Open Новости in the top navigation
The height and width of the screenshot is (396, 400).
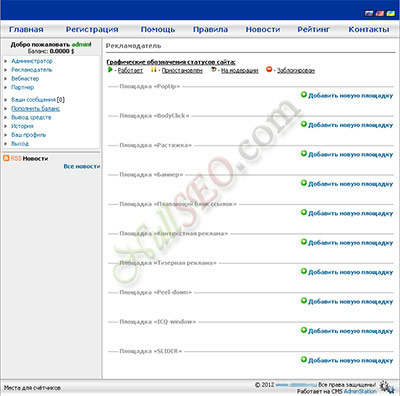[x=263, y=29]
